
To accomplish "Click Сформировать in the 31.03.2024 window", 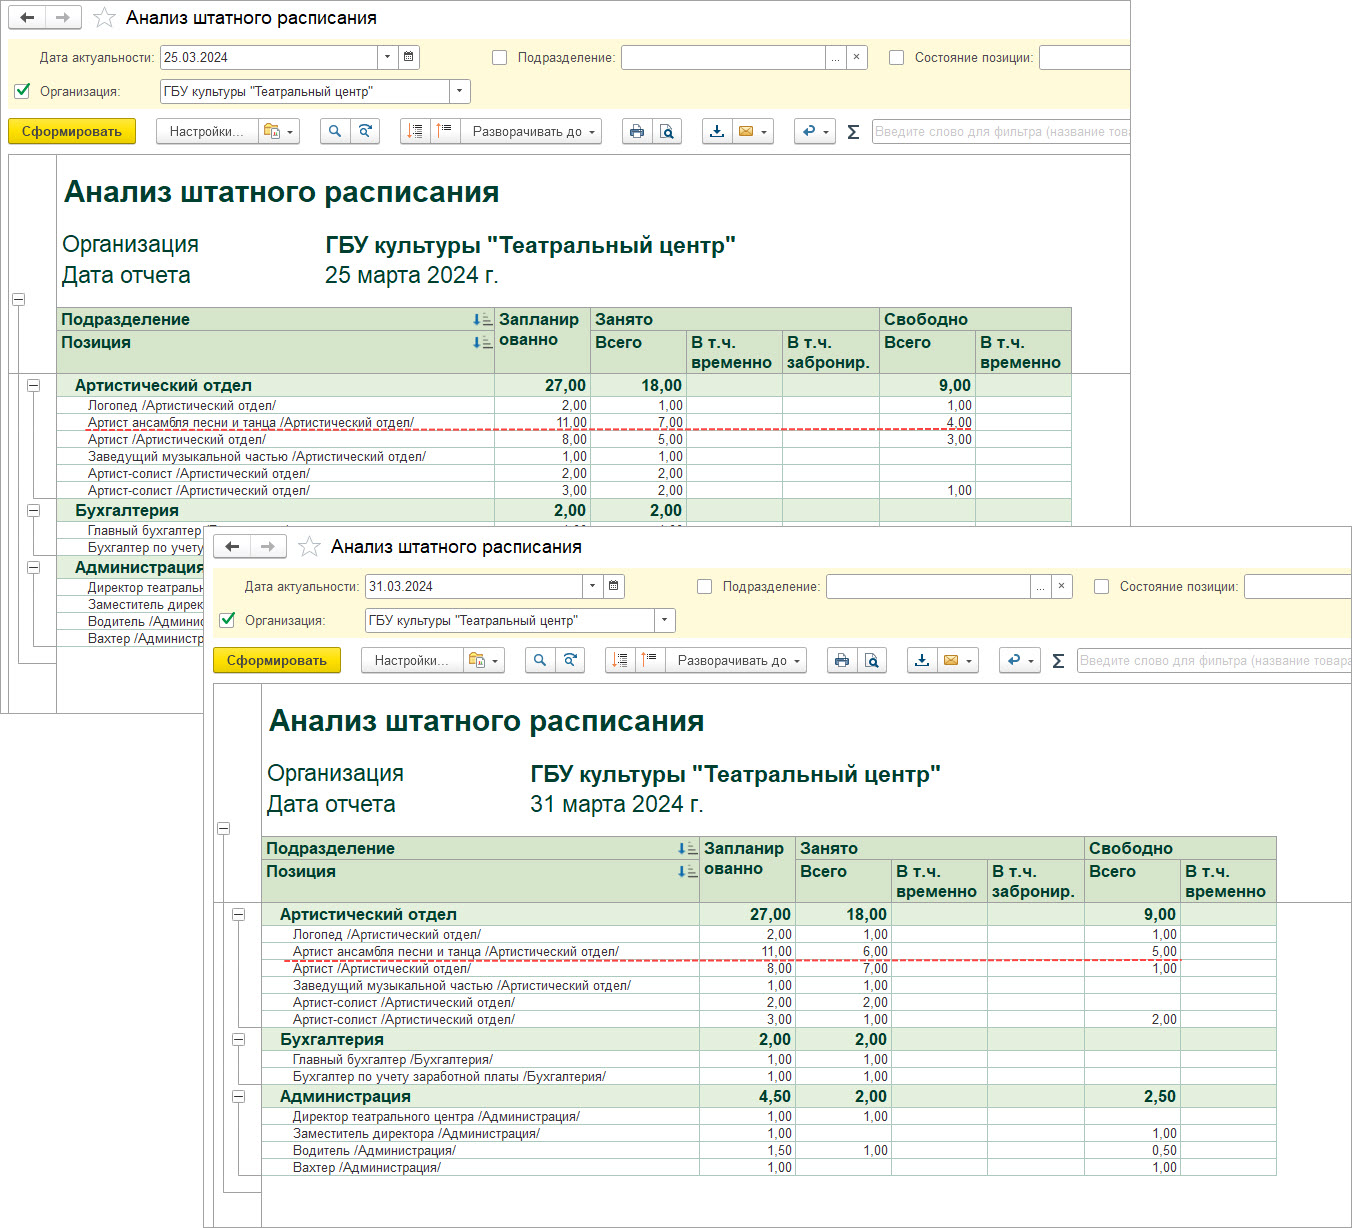I will pyautogui.click(x=277, y=660).
